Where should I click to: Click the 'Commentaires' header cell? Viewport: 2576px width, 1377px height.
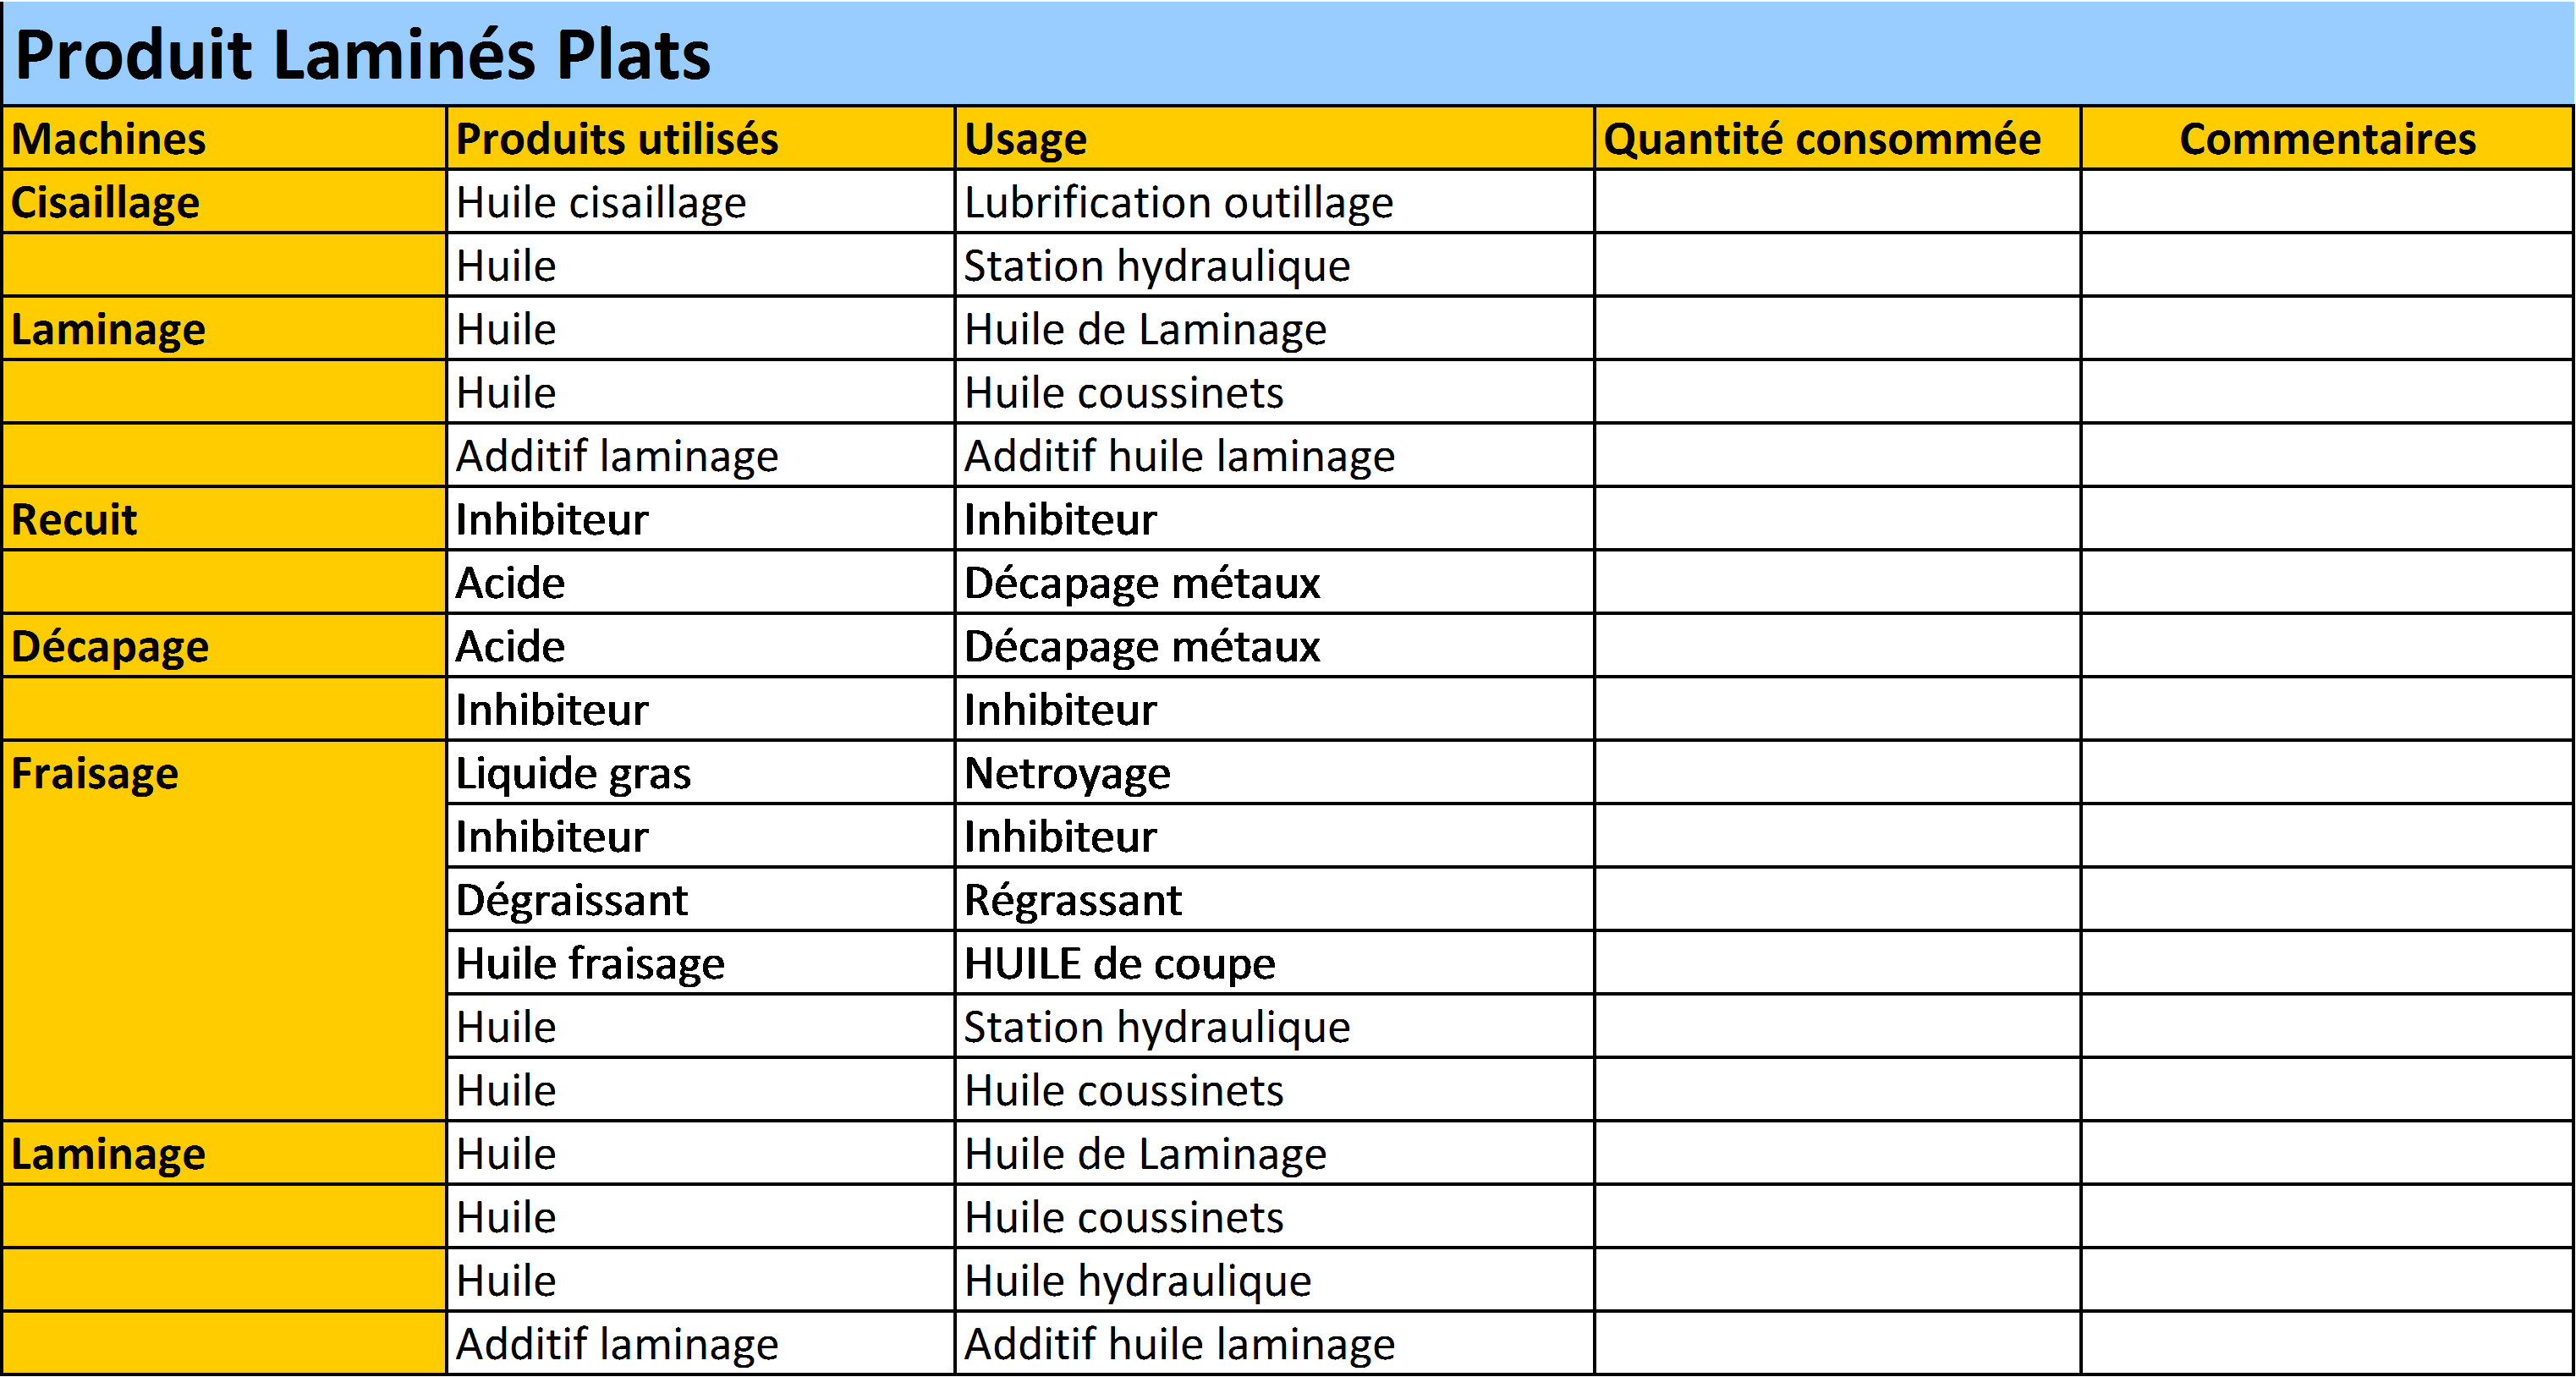point(2327,139)
